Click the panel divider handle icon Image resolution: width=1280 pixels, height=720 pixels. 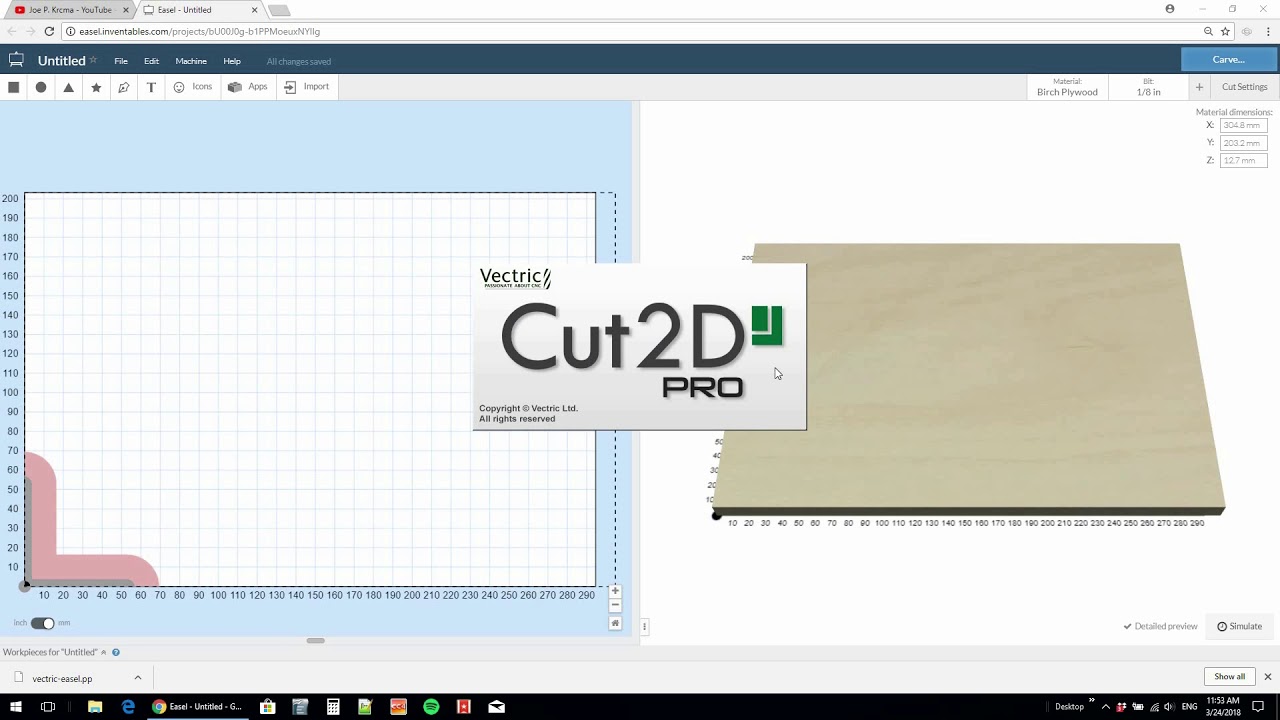[644, 627]
